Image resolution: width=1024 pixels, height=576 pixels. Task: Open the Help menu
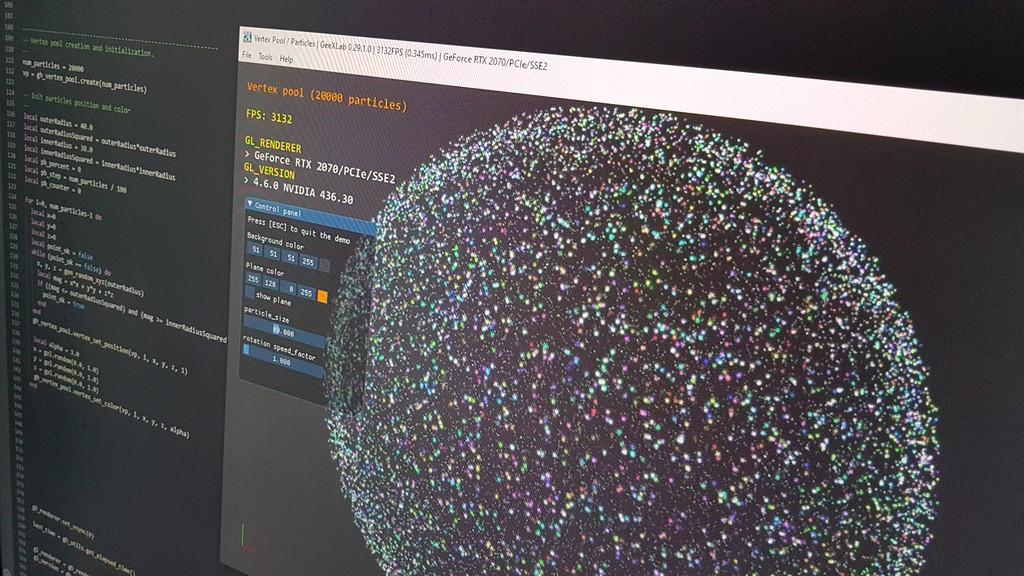click(x=286, y=59)
